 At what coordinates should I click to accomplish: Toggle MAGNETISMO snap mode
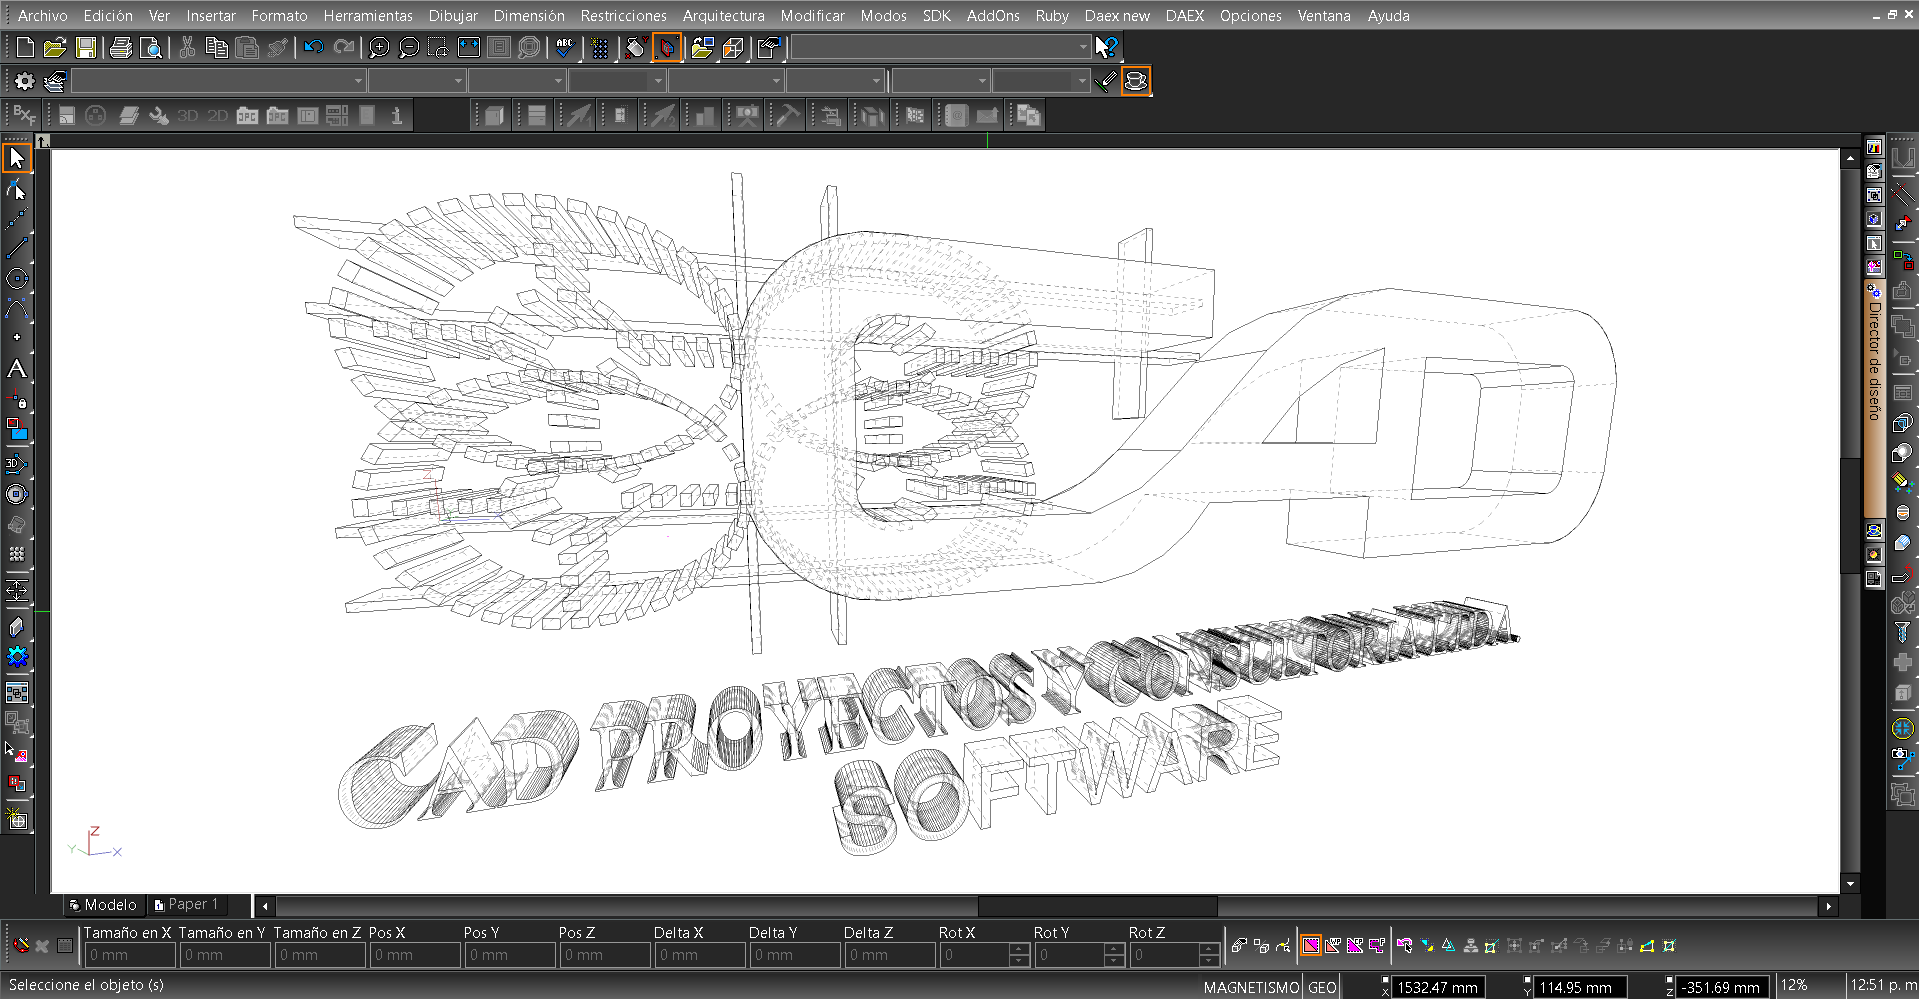pos(1250,987)
